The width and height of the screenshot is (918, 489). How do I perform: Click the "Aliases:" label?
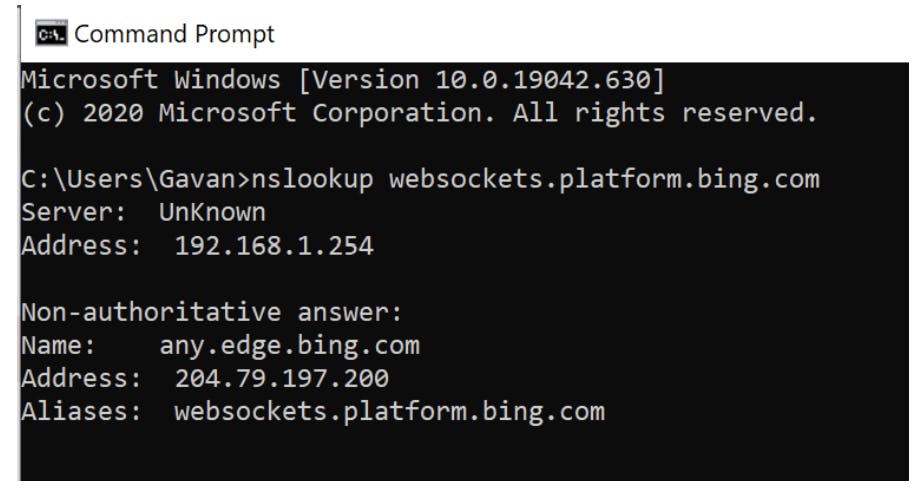81,411
